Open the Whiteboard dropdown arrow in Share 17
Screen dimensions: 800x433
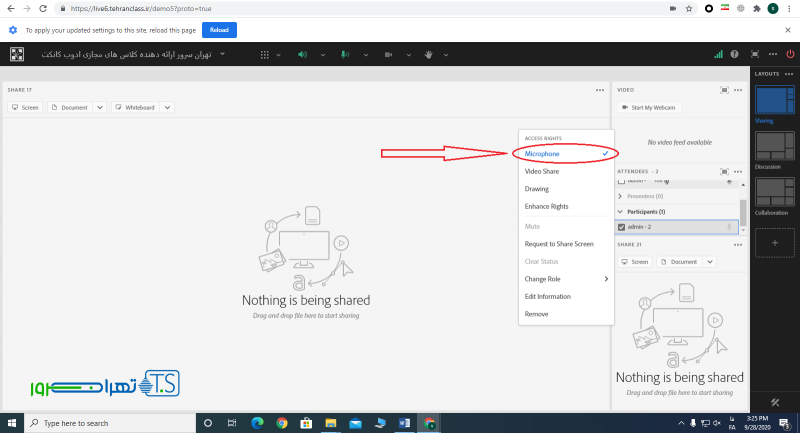pos(167,107)
